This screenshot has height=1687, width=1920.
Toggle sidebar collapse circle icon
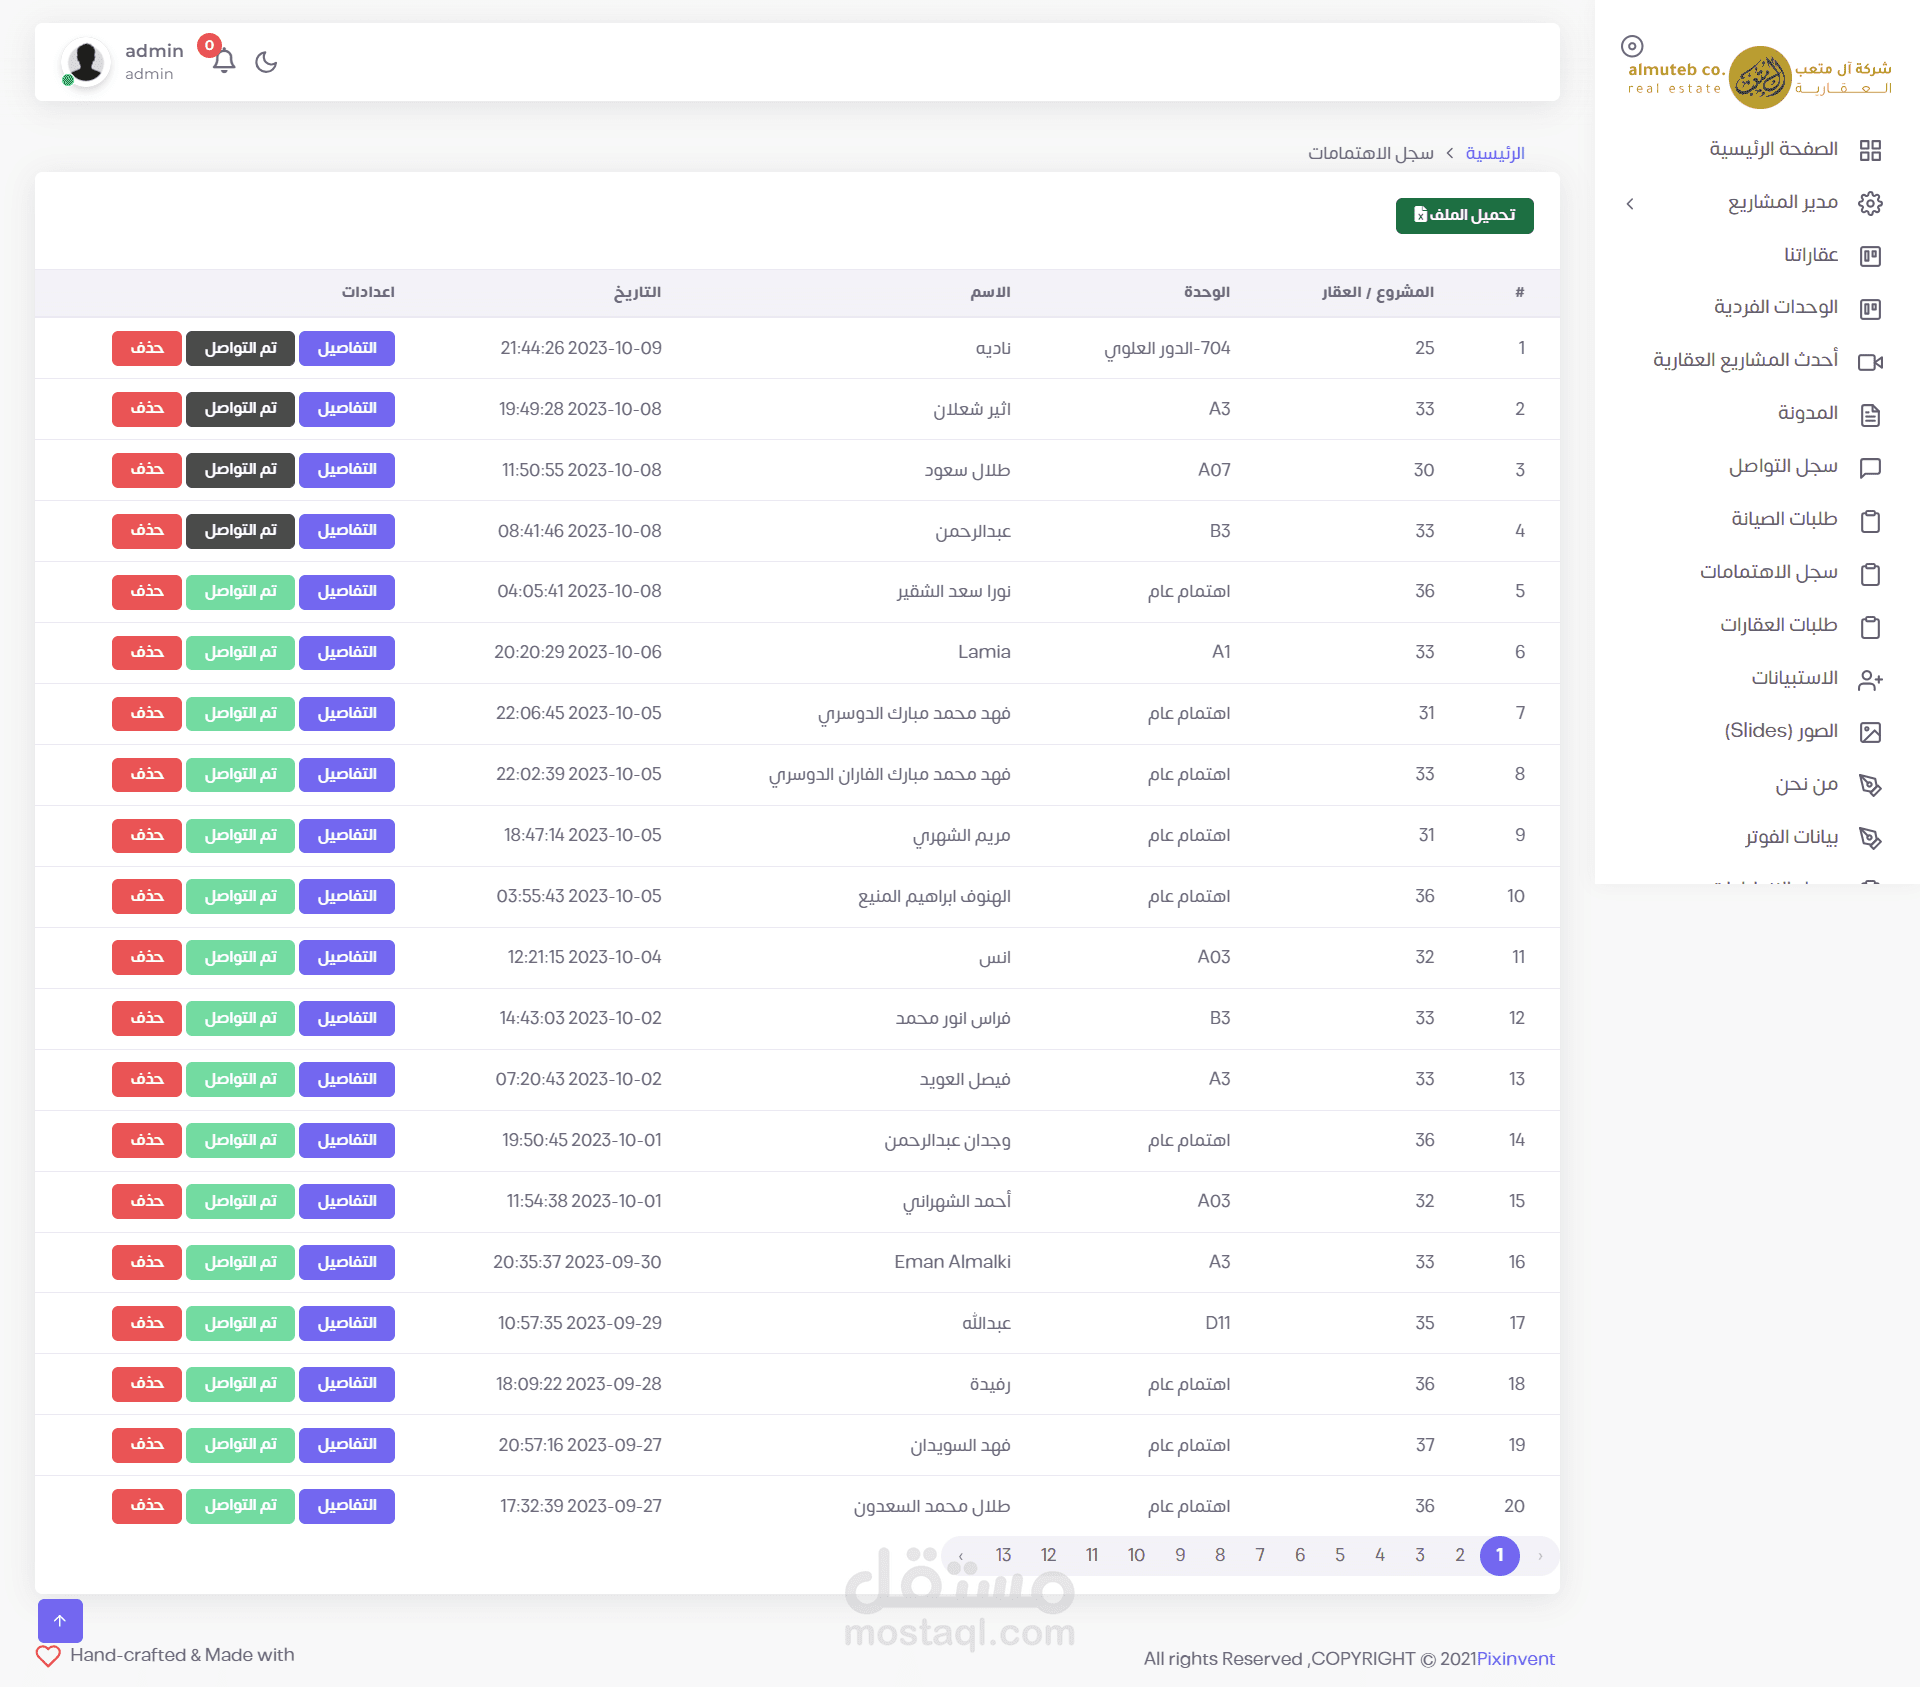pos(1632,46)
